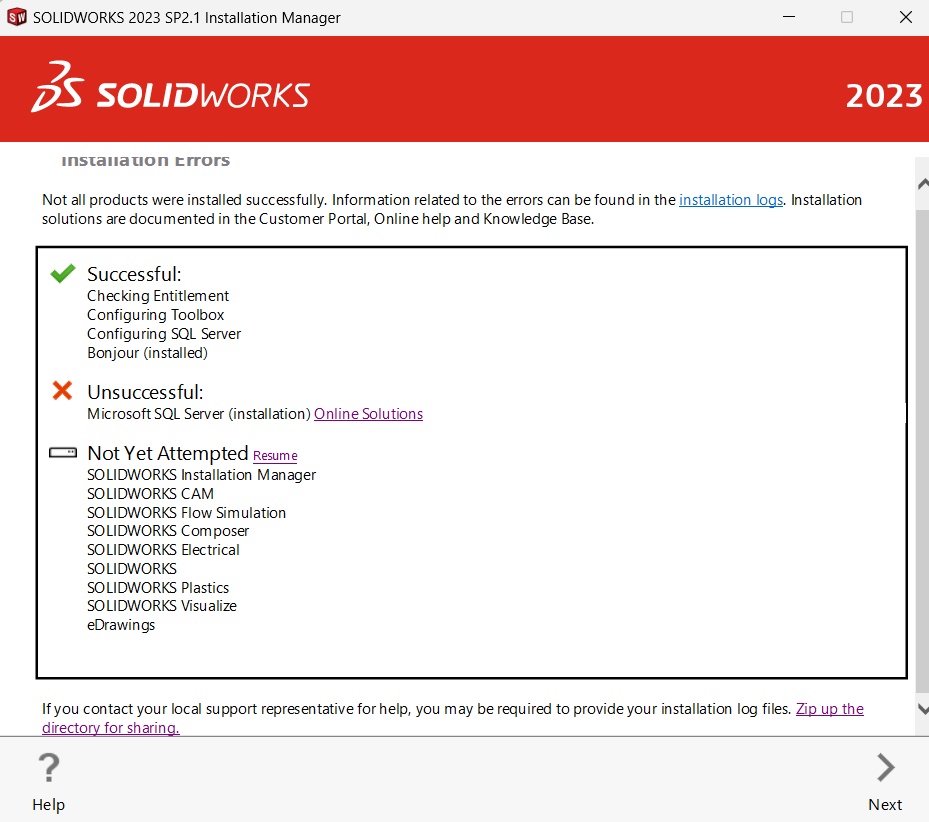The image size is (929, 822).
Task: Minimize the Installation Manager window
Action: click(x=789, y=17)
